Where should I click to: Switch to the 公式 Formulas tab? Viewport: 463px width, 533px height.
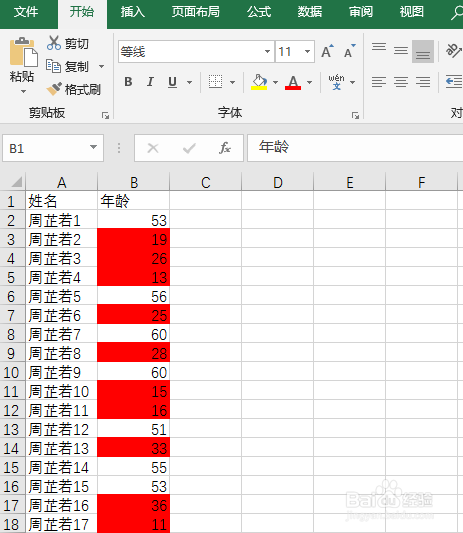[259, 12]
